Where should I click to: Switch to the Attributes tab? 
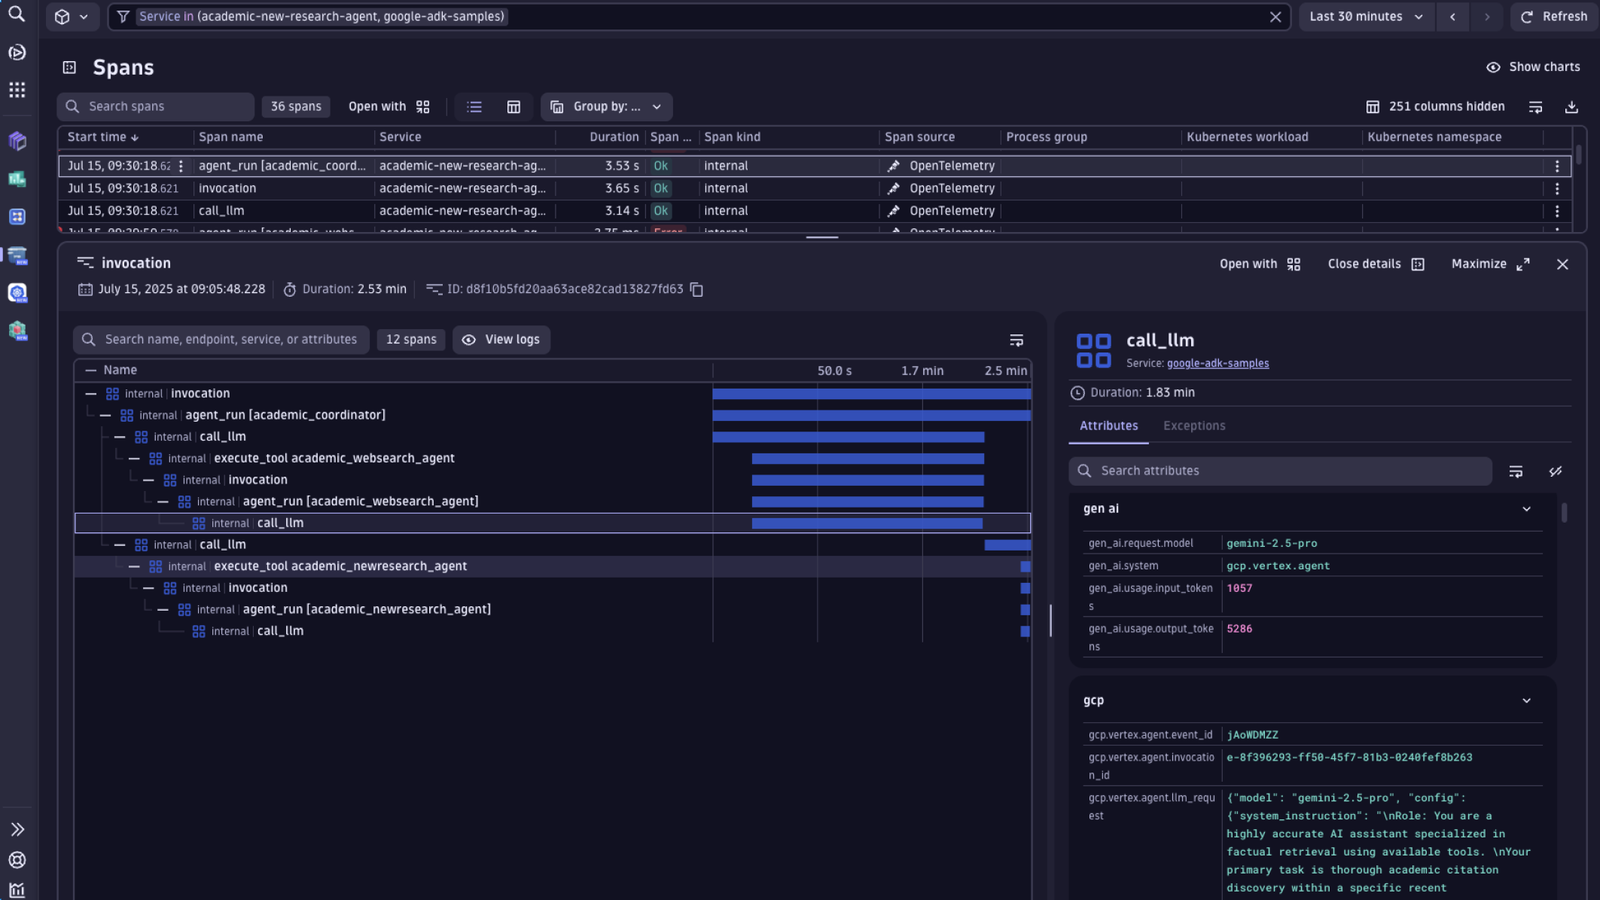tap(1108, 426)
